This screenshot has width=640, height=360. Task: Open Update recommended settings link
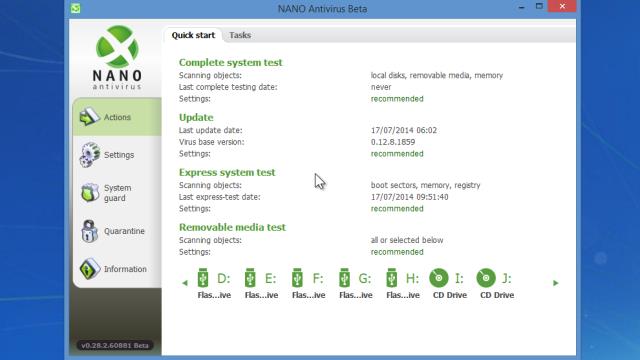[397, 154]
